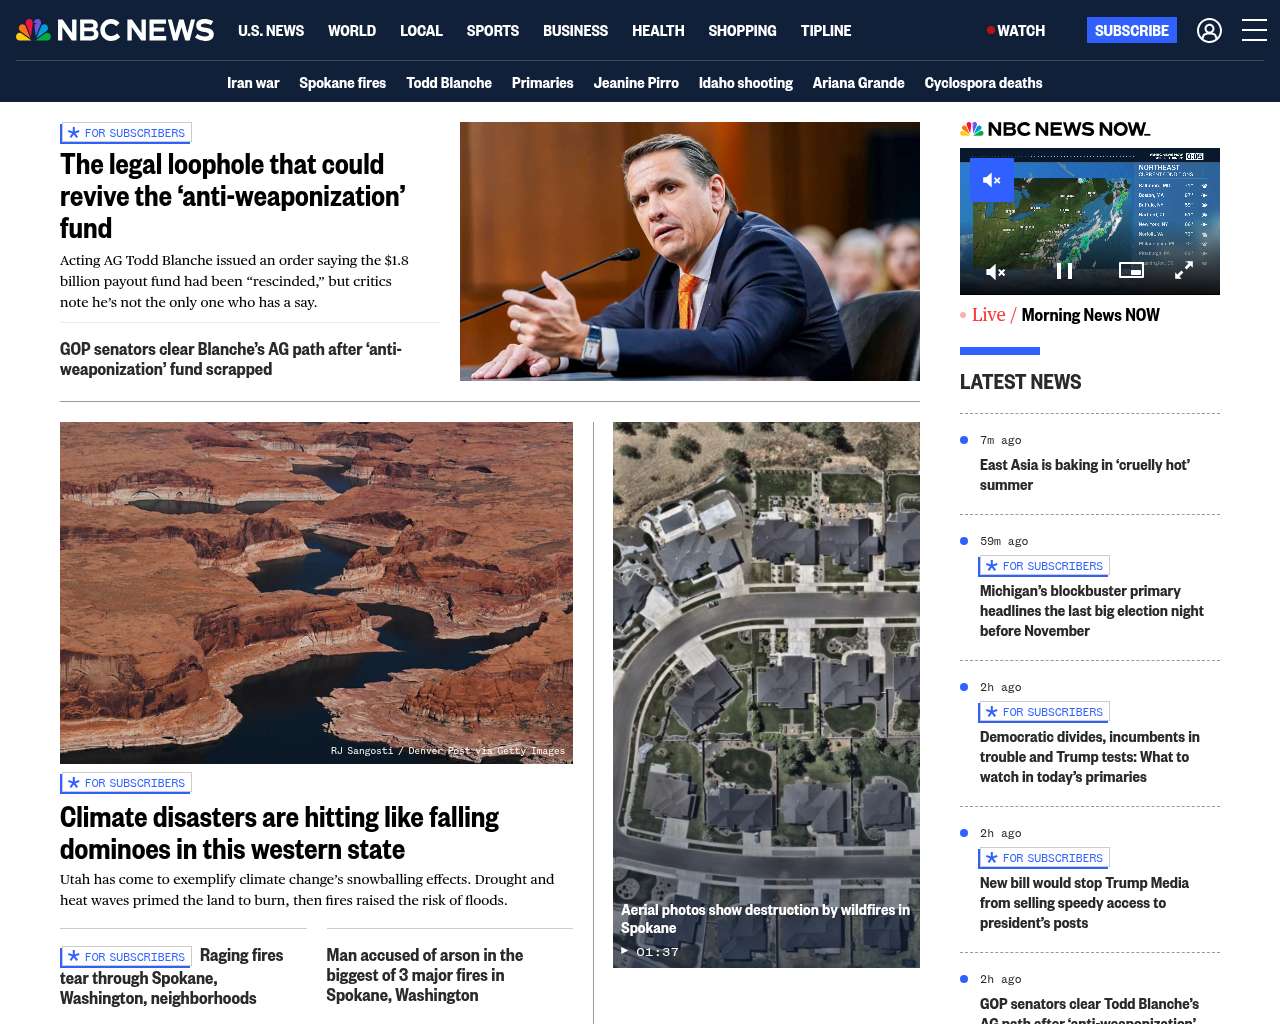Click the lead story summary about Acting AG Blanche
1280x1024 pixels.
[x=234, y=281]
